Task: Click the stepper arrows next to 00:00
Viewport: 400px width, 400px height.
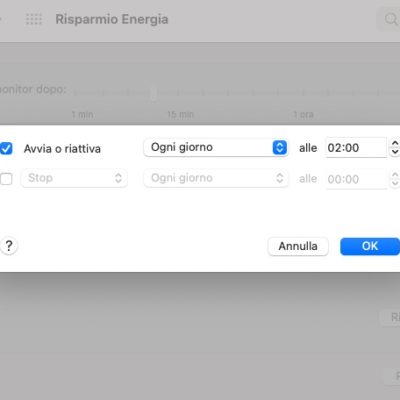Action: coord(395,179)
